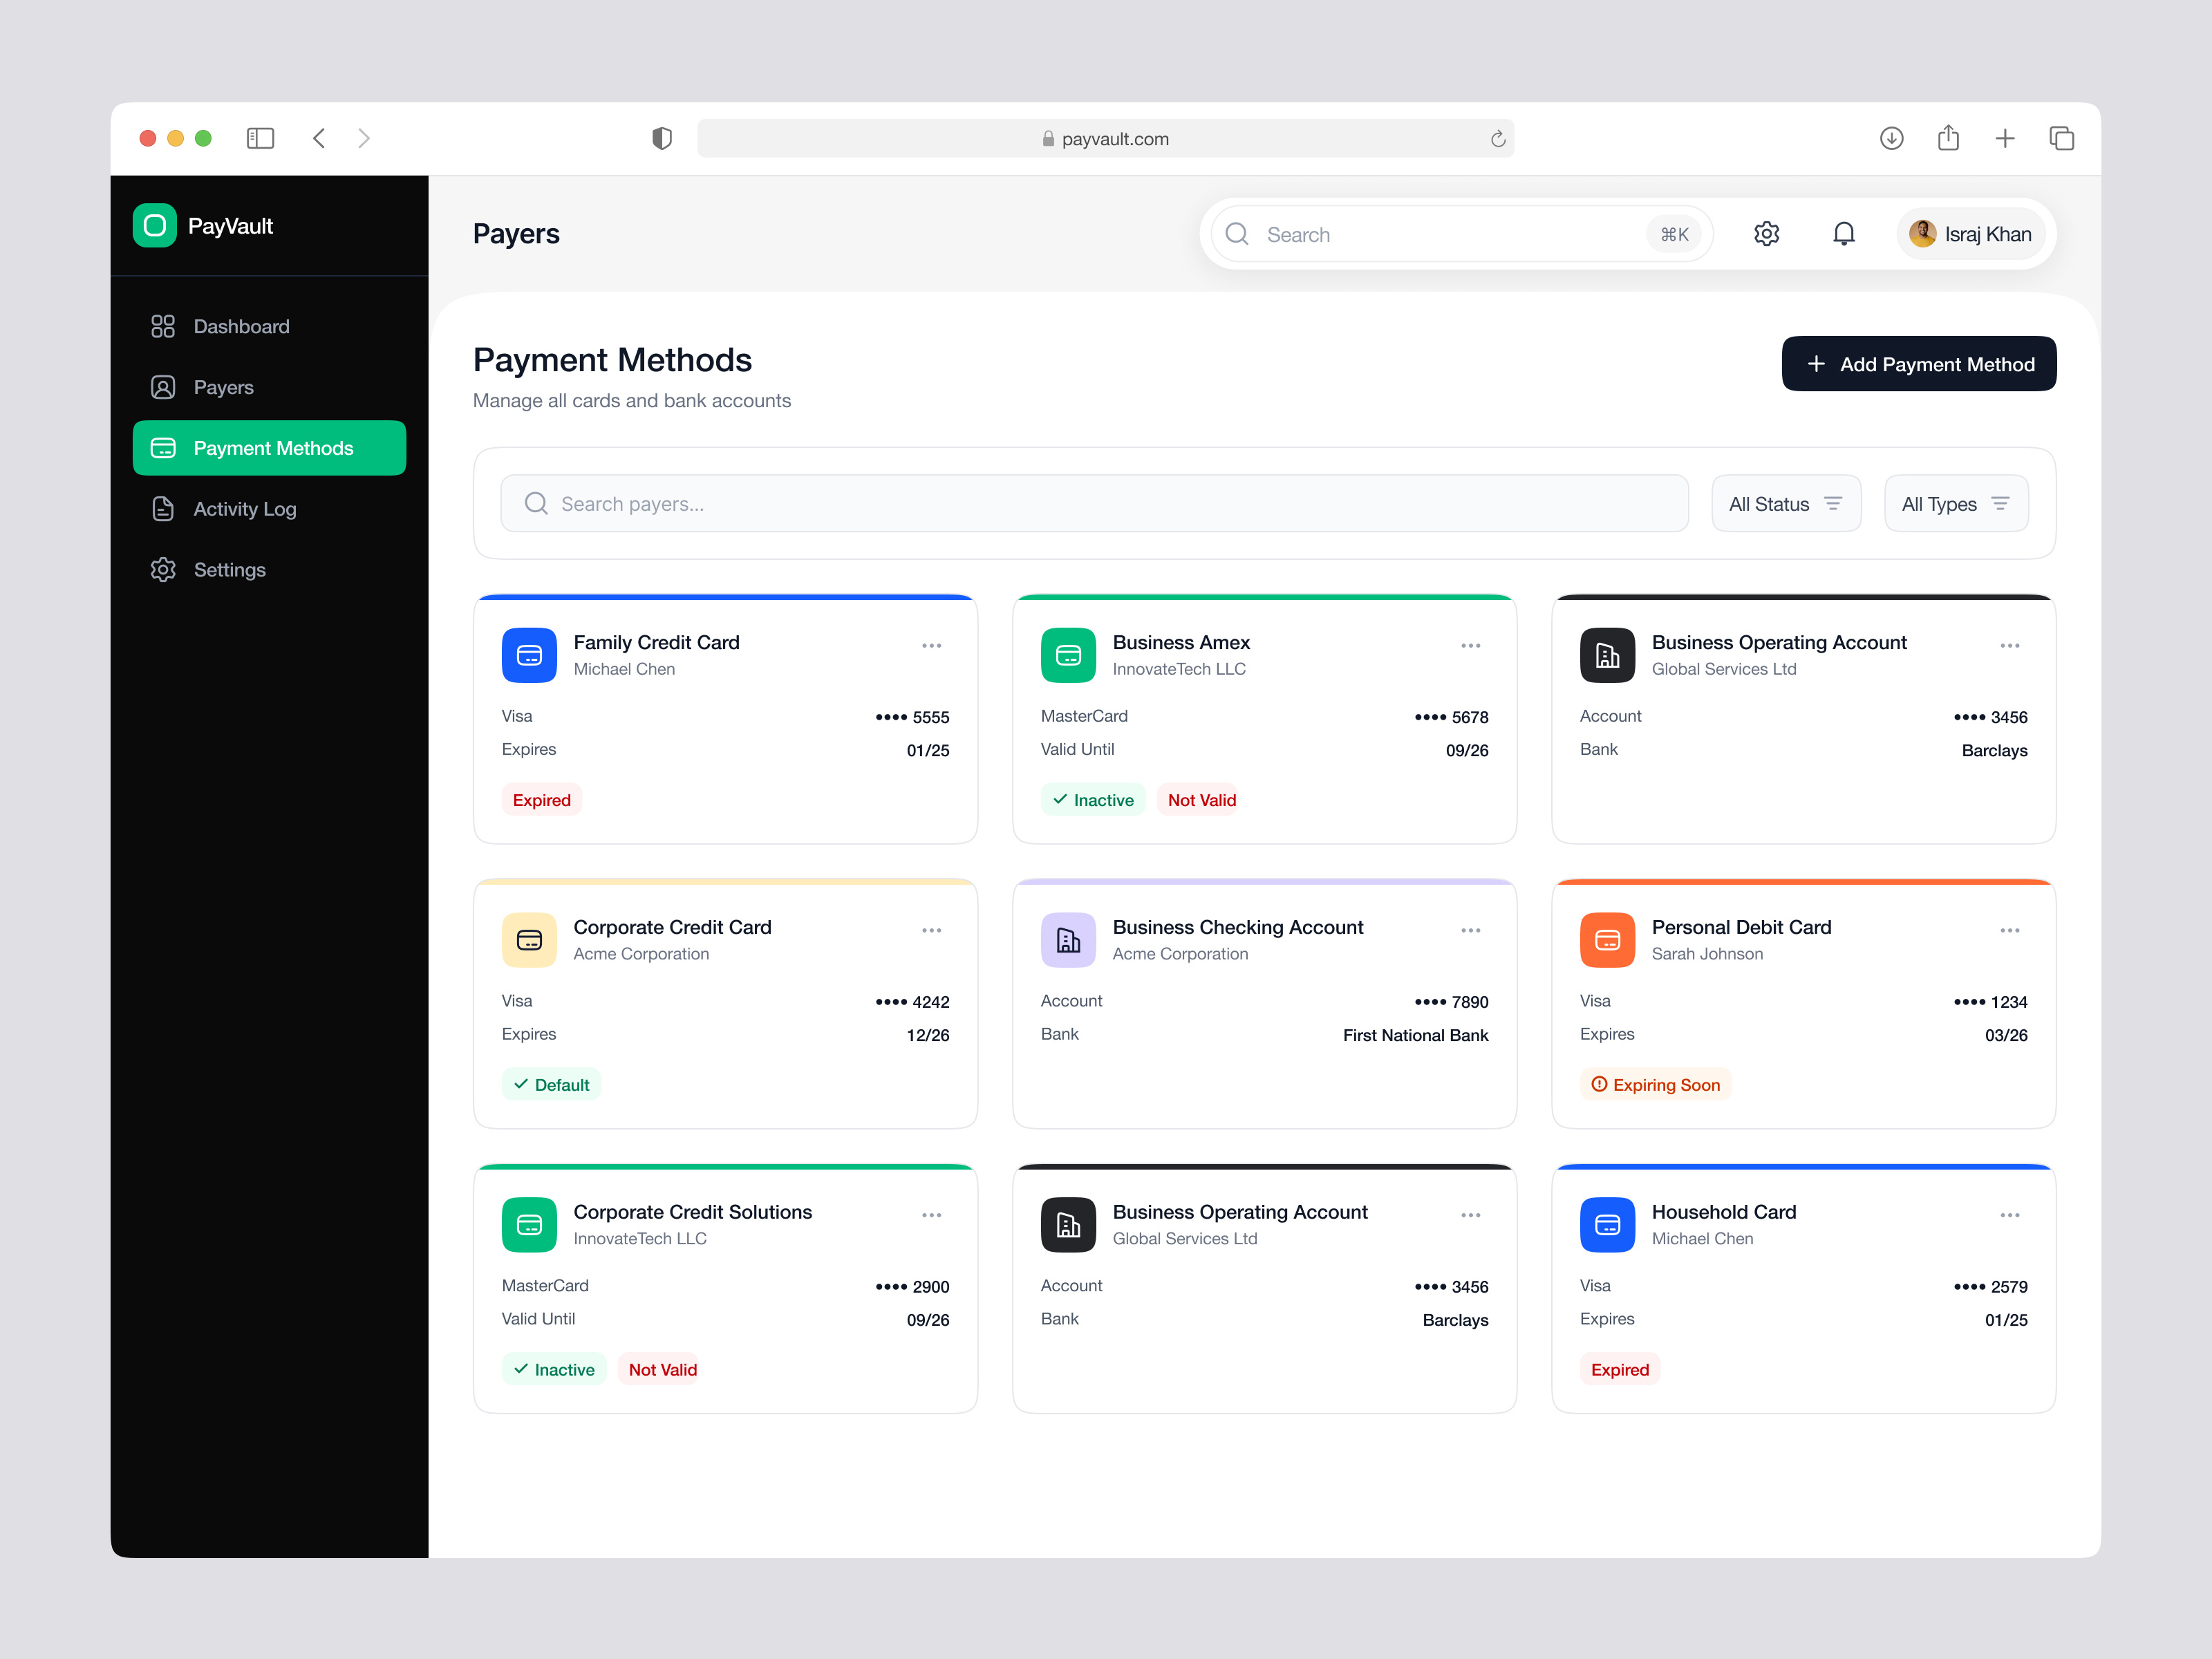Click the browser share icon

pyautogui.click(x=1948, y=137)
